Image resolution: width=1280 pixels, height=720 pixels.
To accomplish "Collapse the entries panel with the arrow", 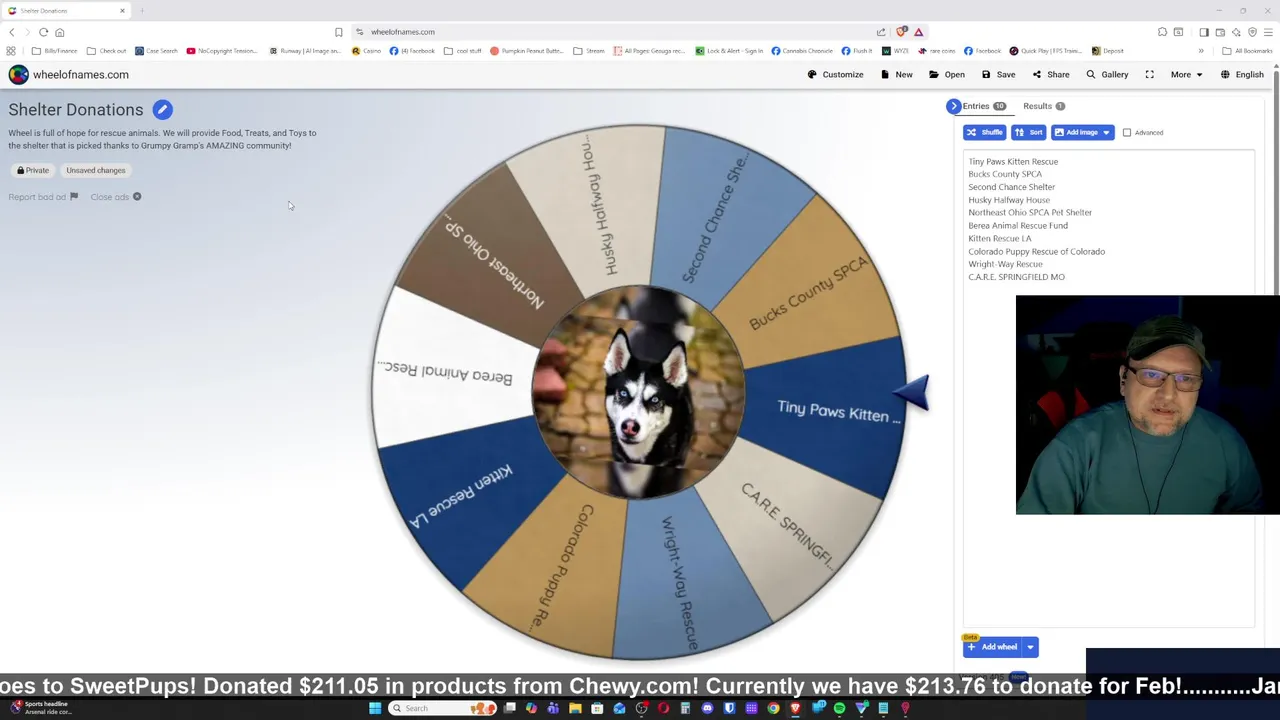I will coord(953,106).
